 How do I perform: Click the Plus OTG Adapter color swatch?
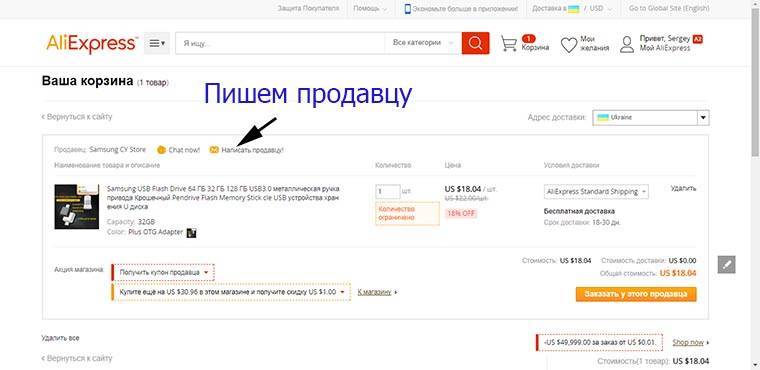(191, 233)
